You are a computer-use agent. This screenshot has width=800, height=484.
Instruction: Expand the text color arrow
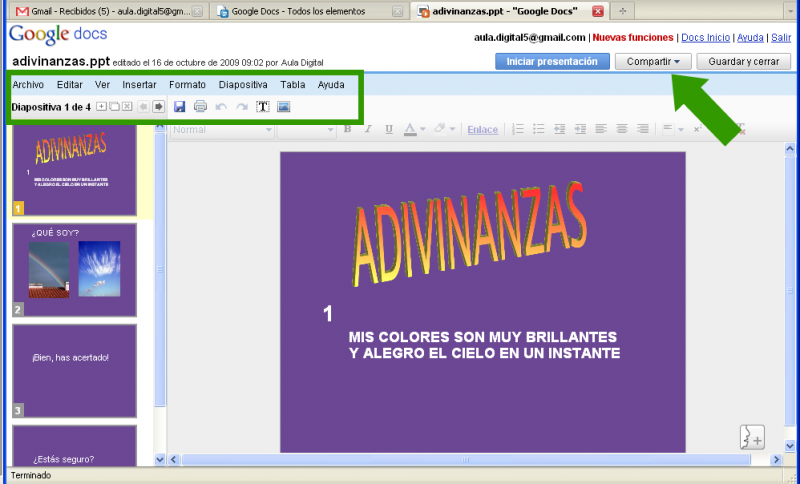coord(422,130)
